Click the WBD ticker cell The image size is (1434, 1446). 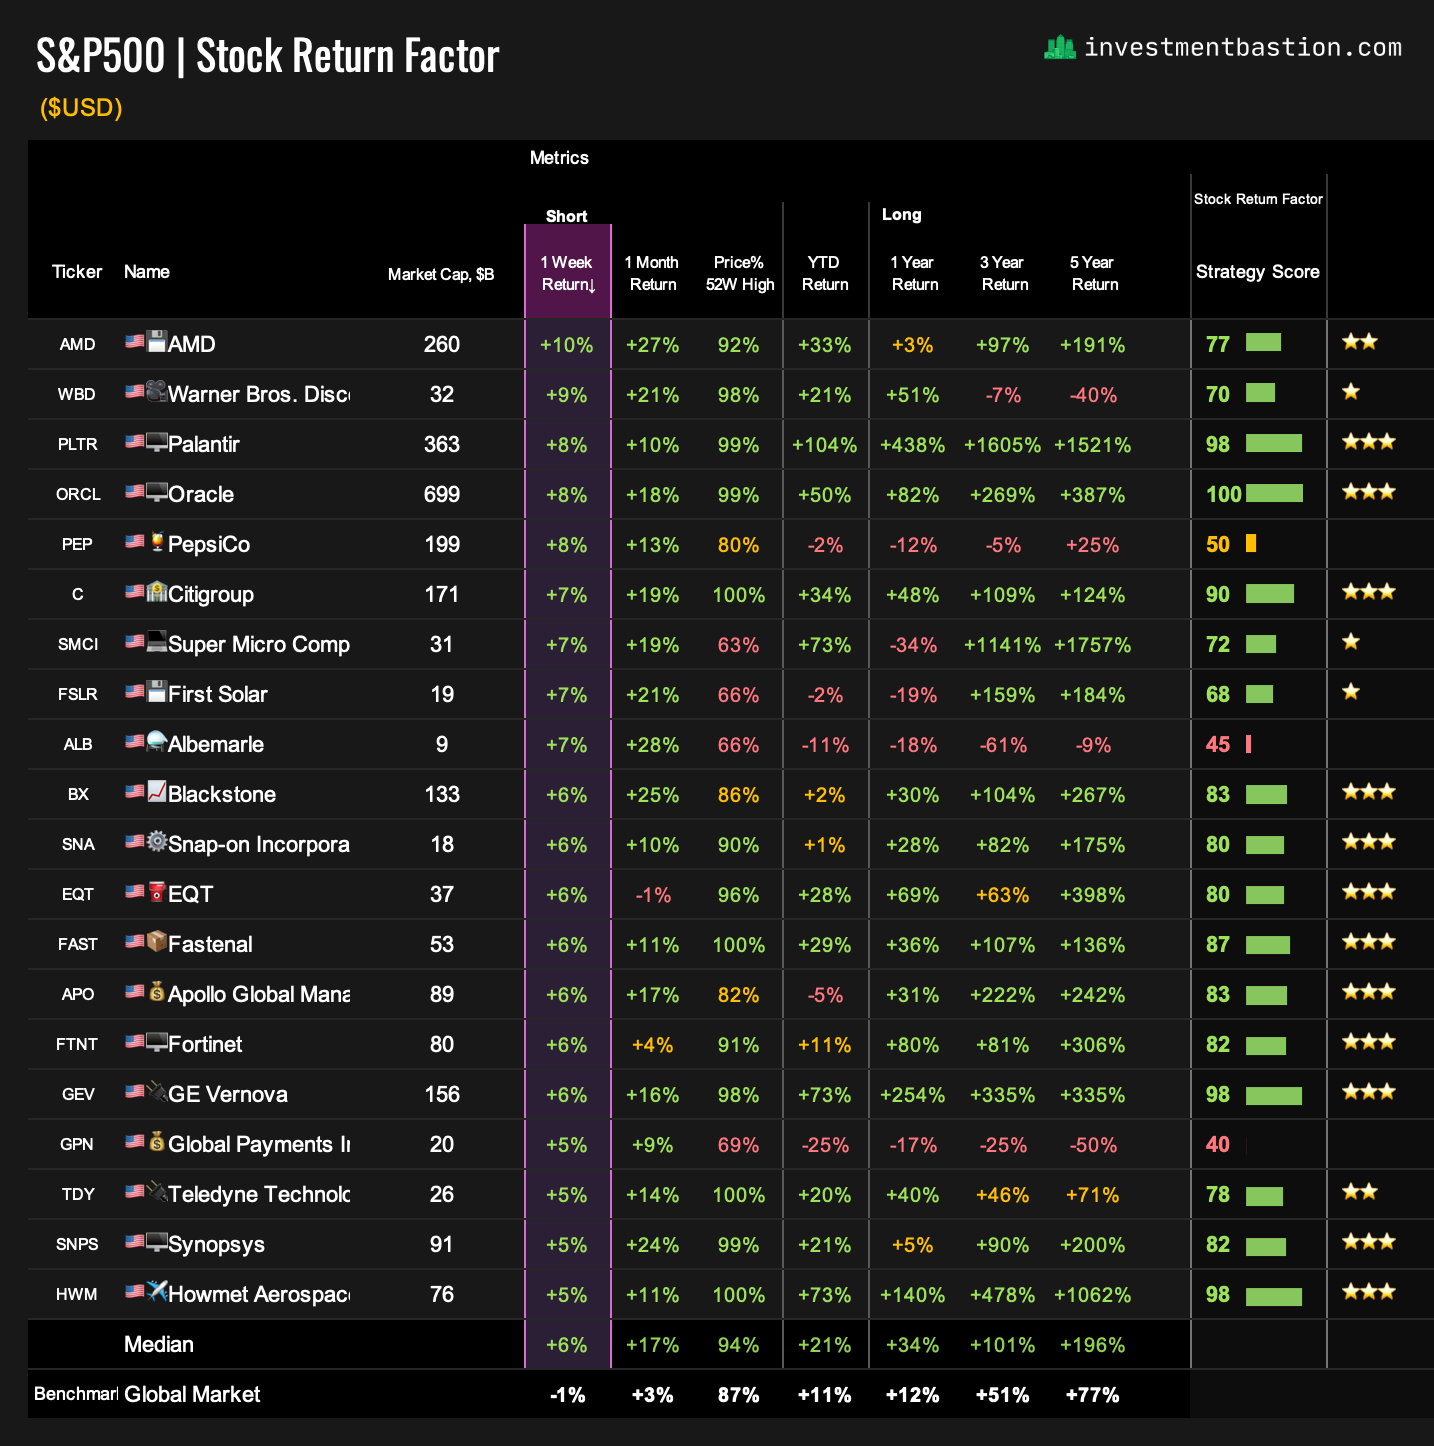coord(77,394)
